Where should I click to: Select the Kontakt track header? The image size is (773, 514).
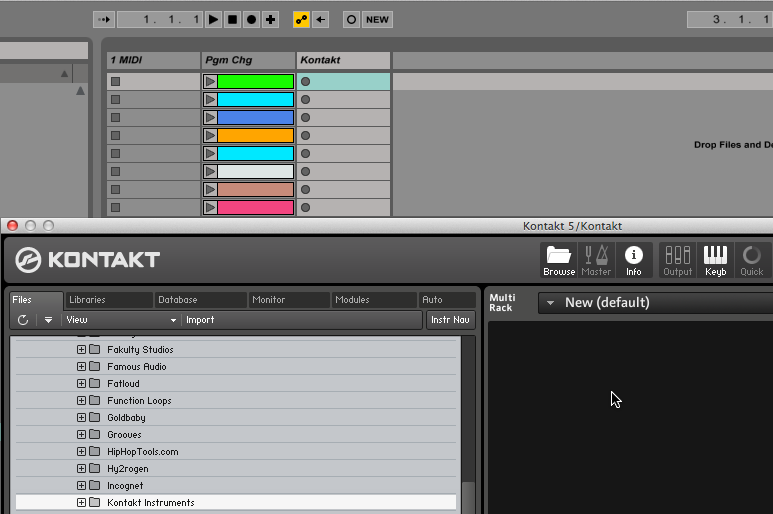(x=343, y=60)
